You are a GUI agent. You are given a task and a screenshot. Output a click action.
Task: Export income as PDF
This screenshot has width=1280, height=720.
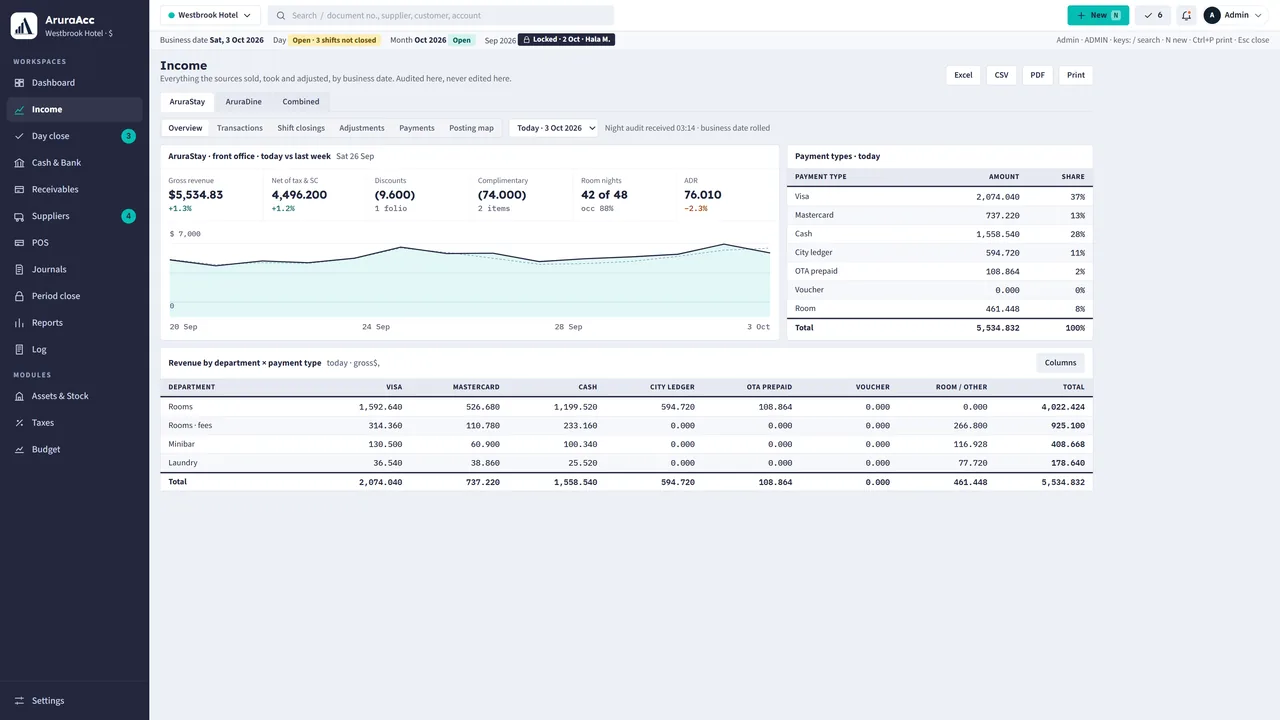pyautogui.click(x=1038, y=75)
